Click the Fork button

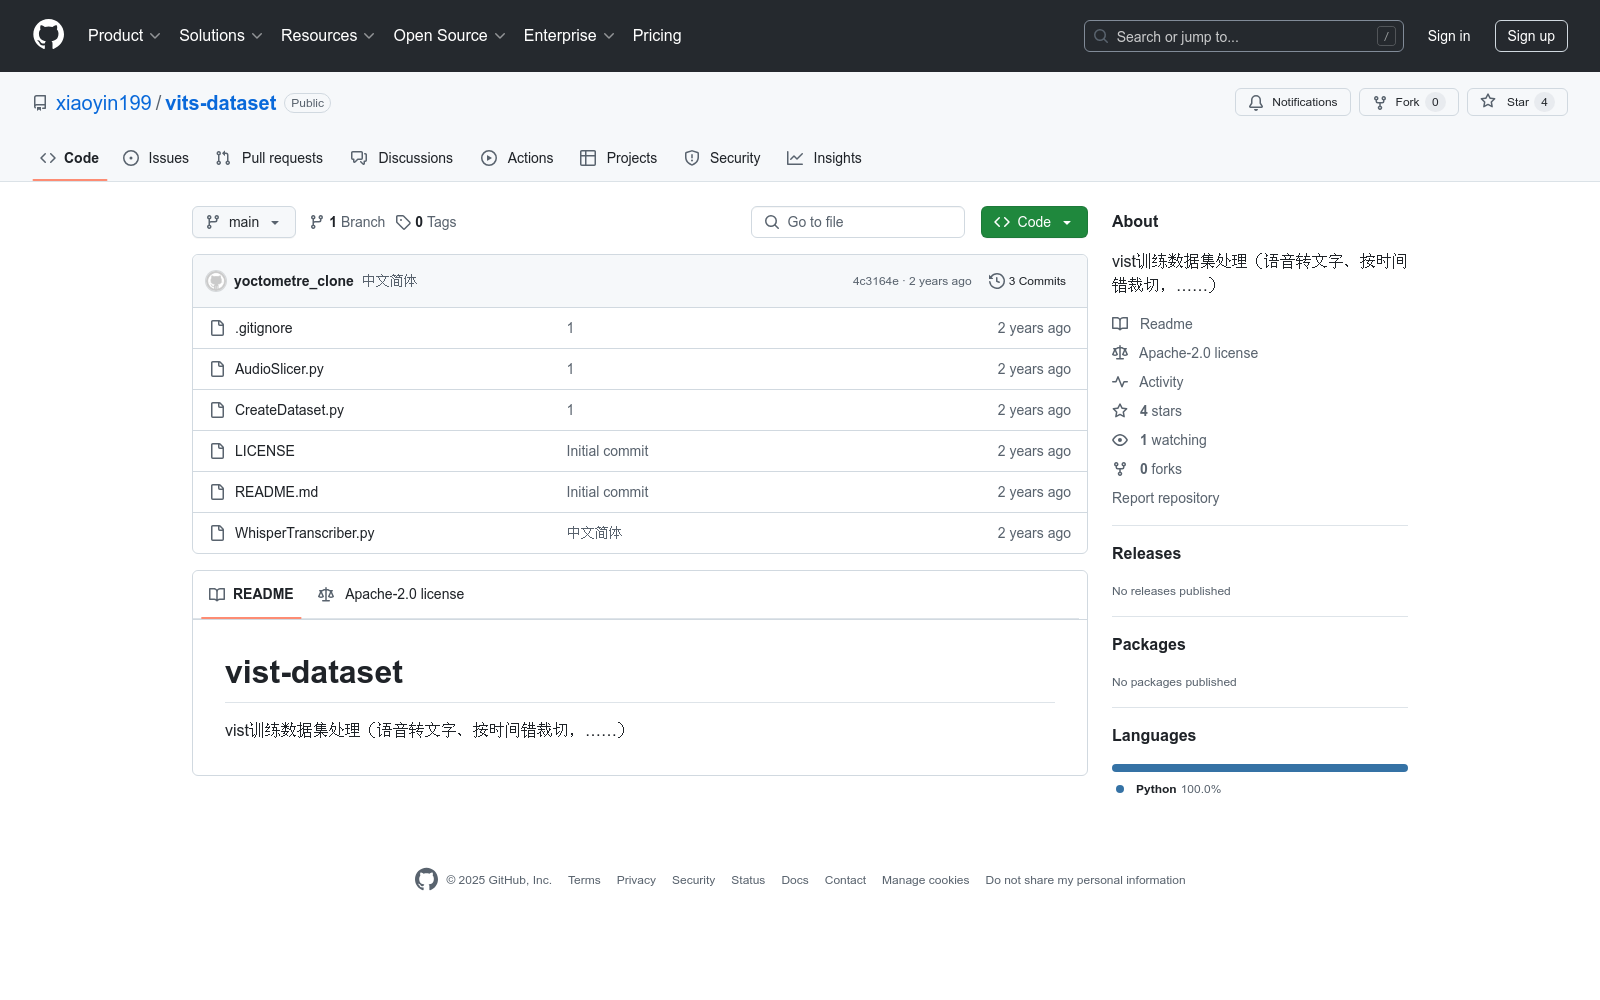pyautogui.click(x=1409, y=102)
